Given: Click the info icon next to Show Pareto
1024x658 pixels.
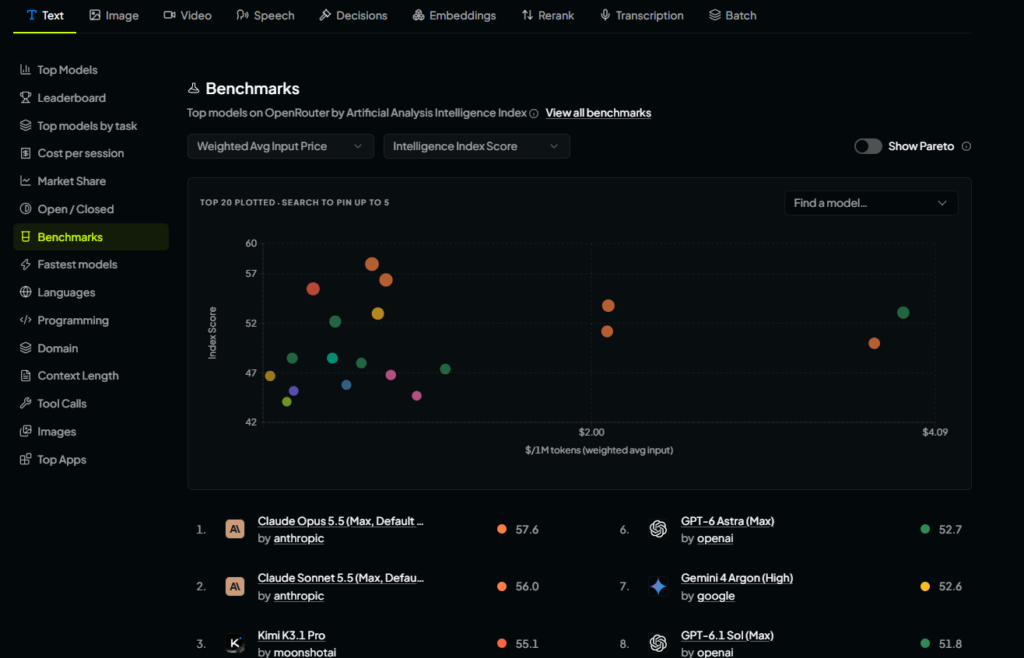Looking at the screenshot, I should (x=967, y=146).
